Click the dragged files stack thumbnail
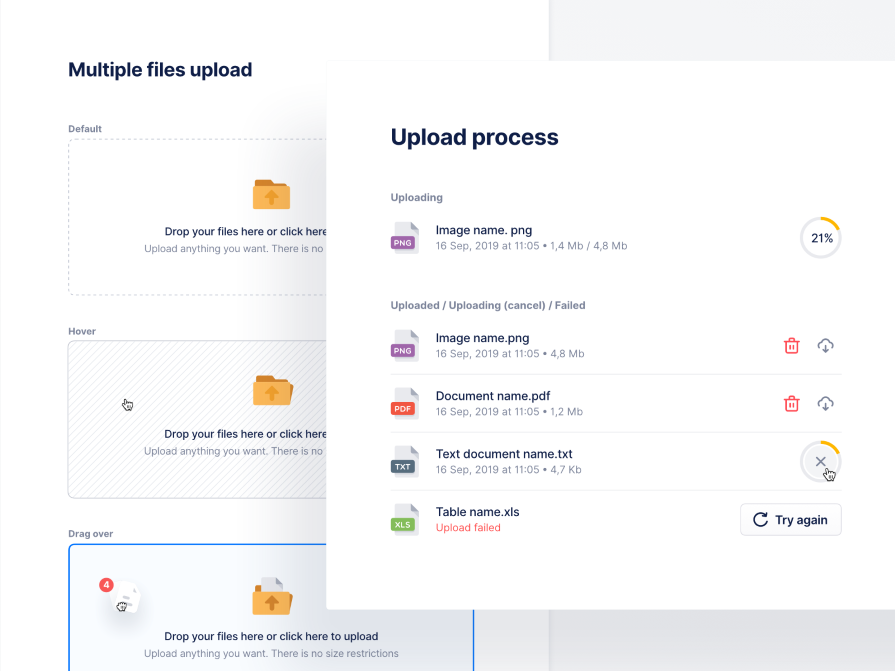This screenshot has height=671, width=895. pyautogui.click(x=125, y=600)
